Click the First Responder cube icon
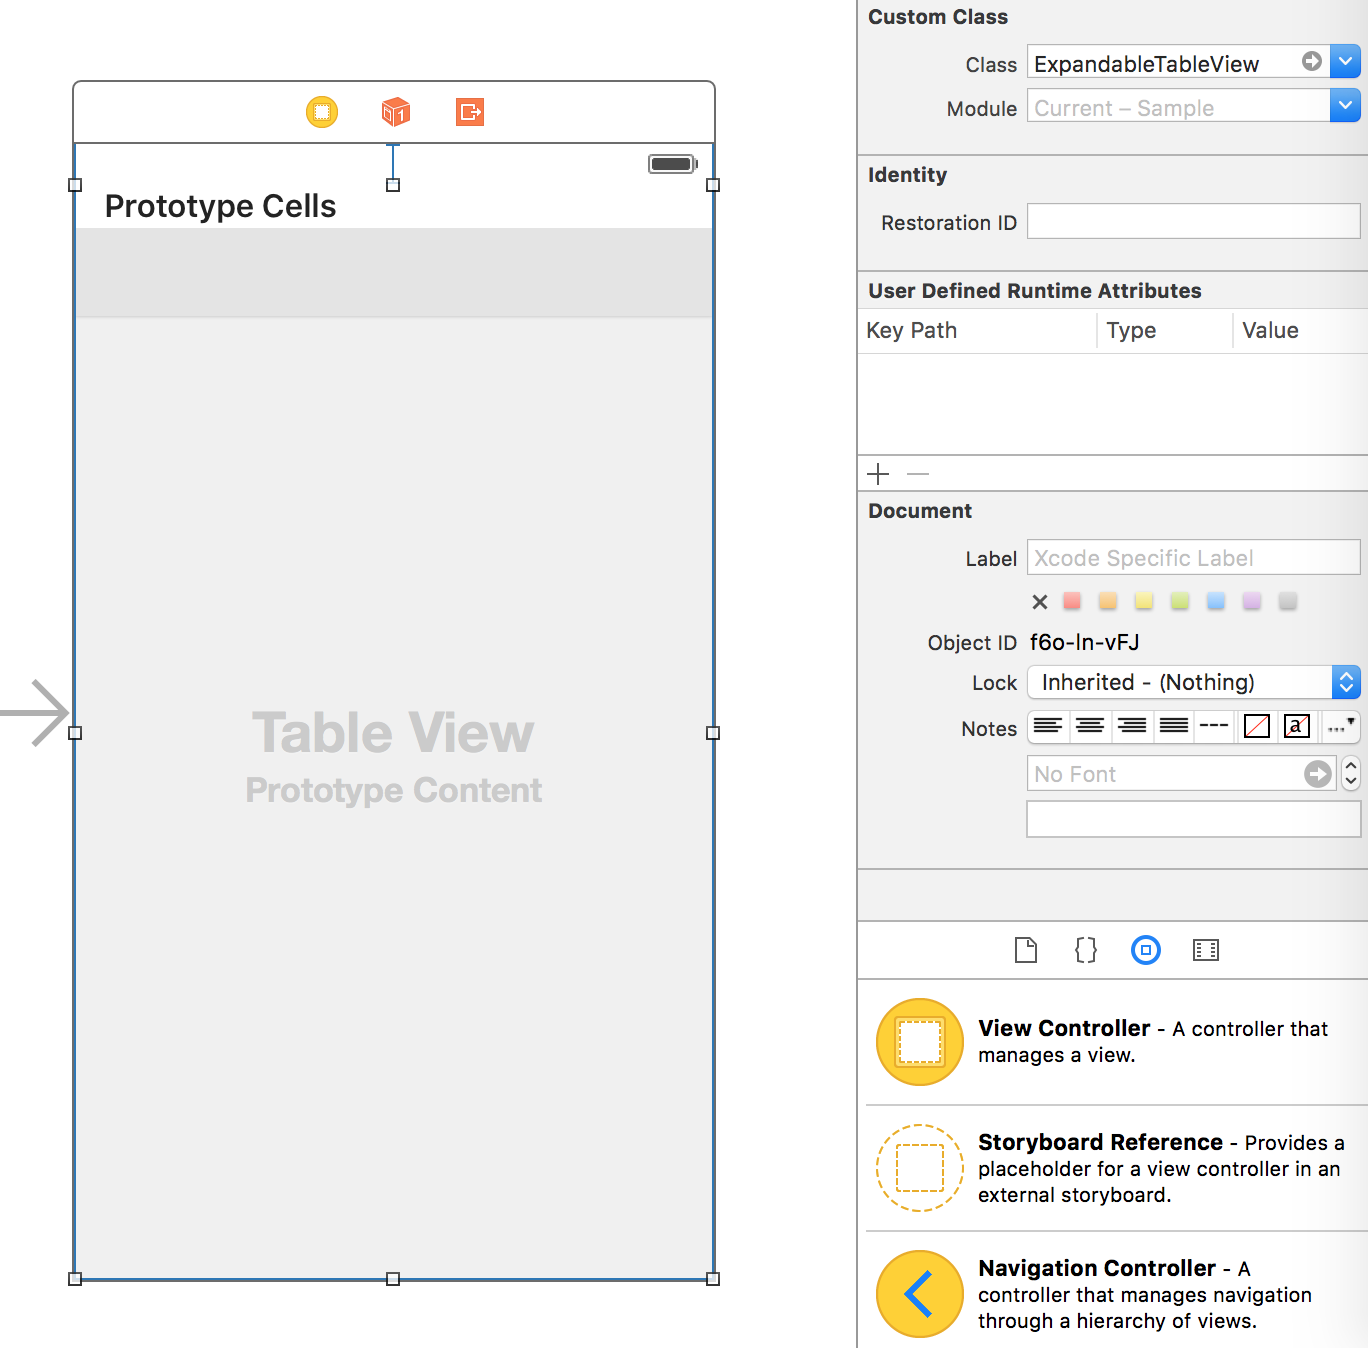The width and height of the screenshot is (1368, 1348). (393, 112)
